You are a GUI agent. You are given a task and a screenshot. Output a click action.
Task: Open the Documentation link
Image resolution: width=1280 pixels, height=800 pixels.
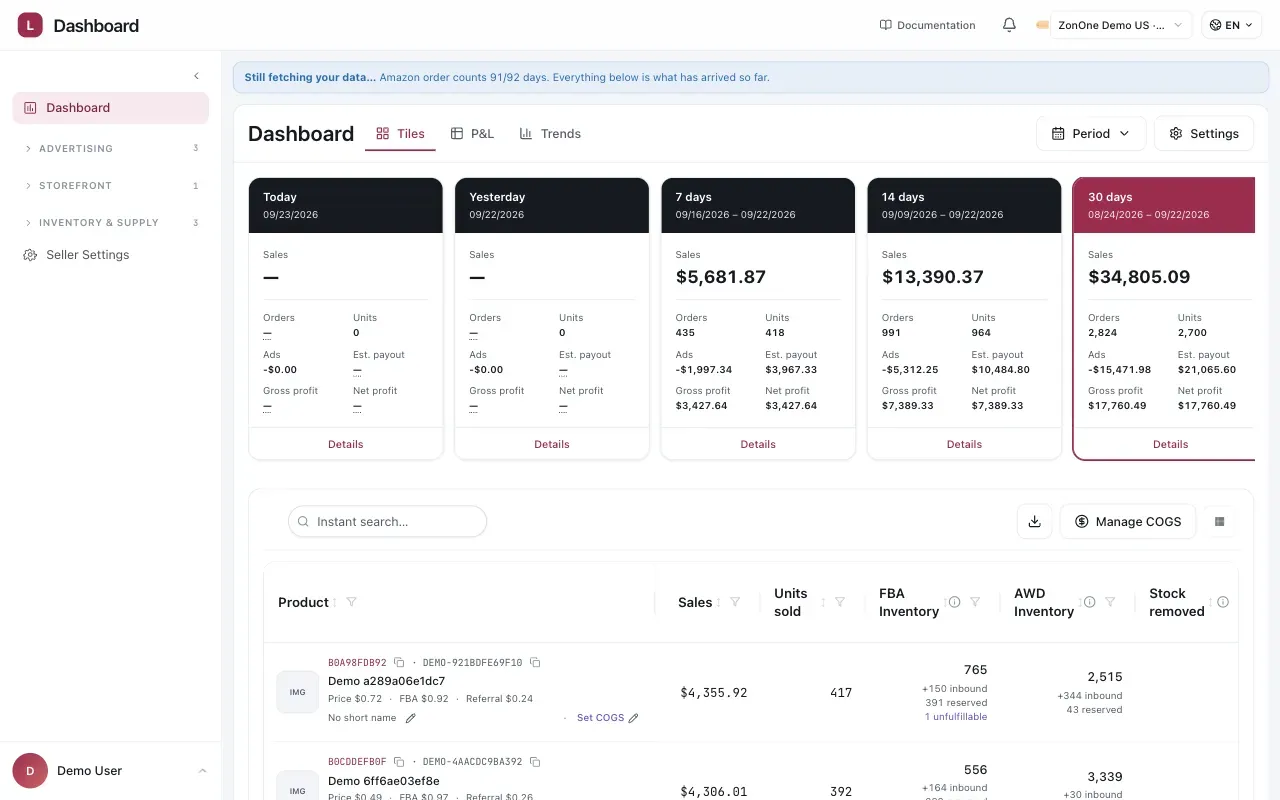click(927, 25)
